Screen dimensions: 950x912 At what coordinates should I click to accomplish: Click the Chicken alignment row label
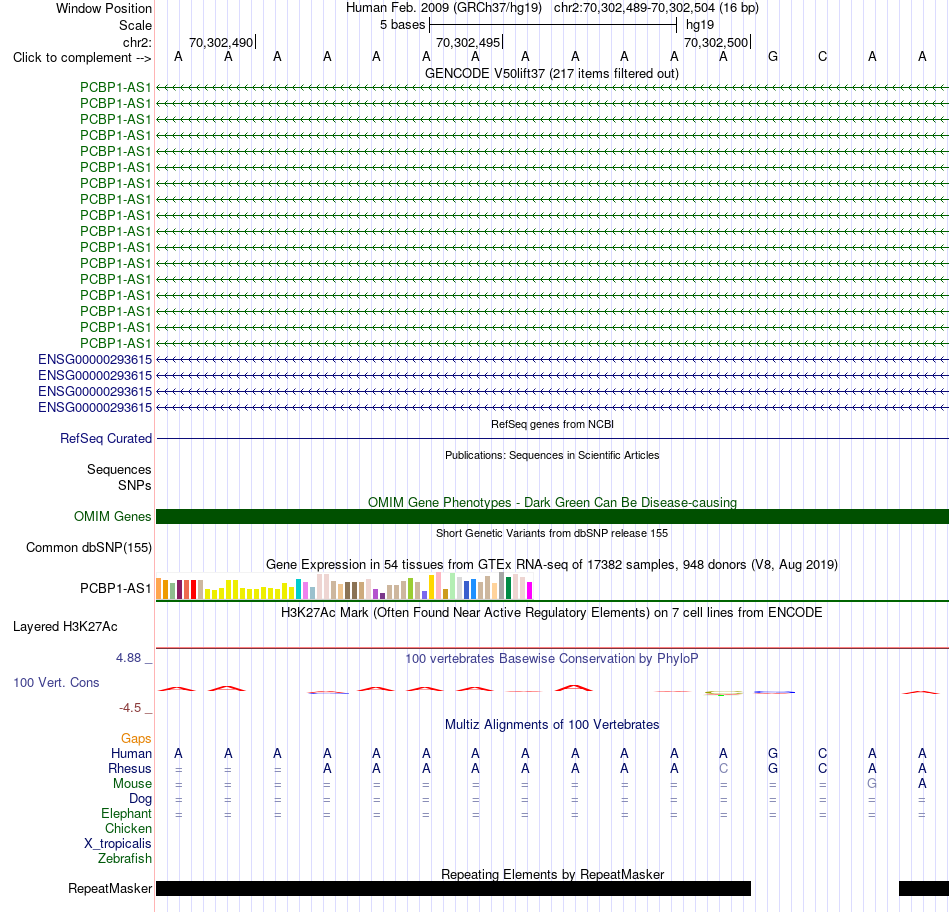(x=128, y=828)
